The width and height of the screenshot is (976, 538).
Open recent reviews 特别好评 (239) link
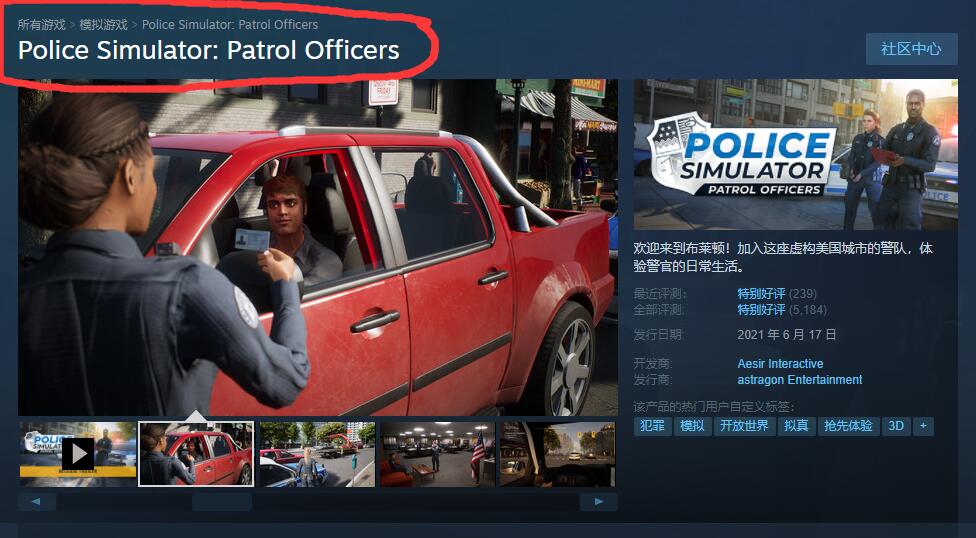click(x=777, y=293)
